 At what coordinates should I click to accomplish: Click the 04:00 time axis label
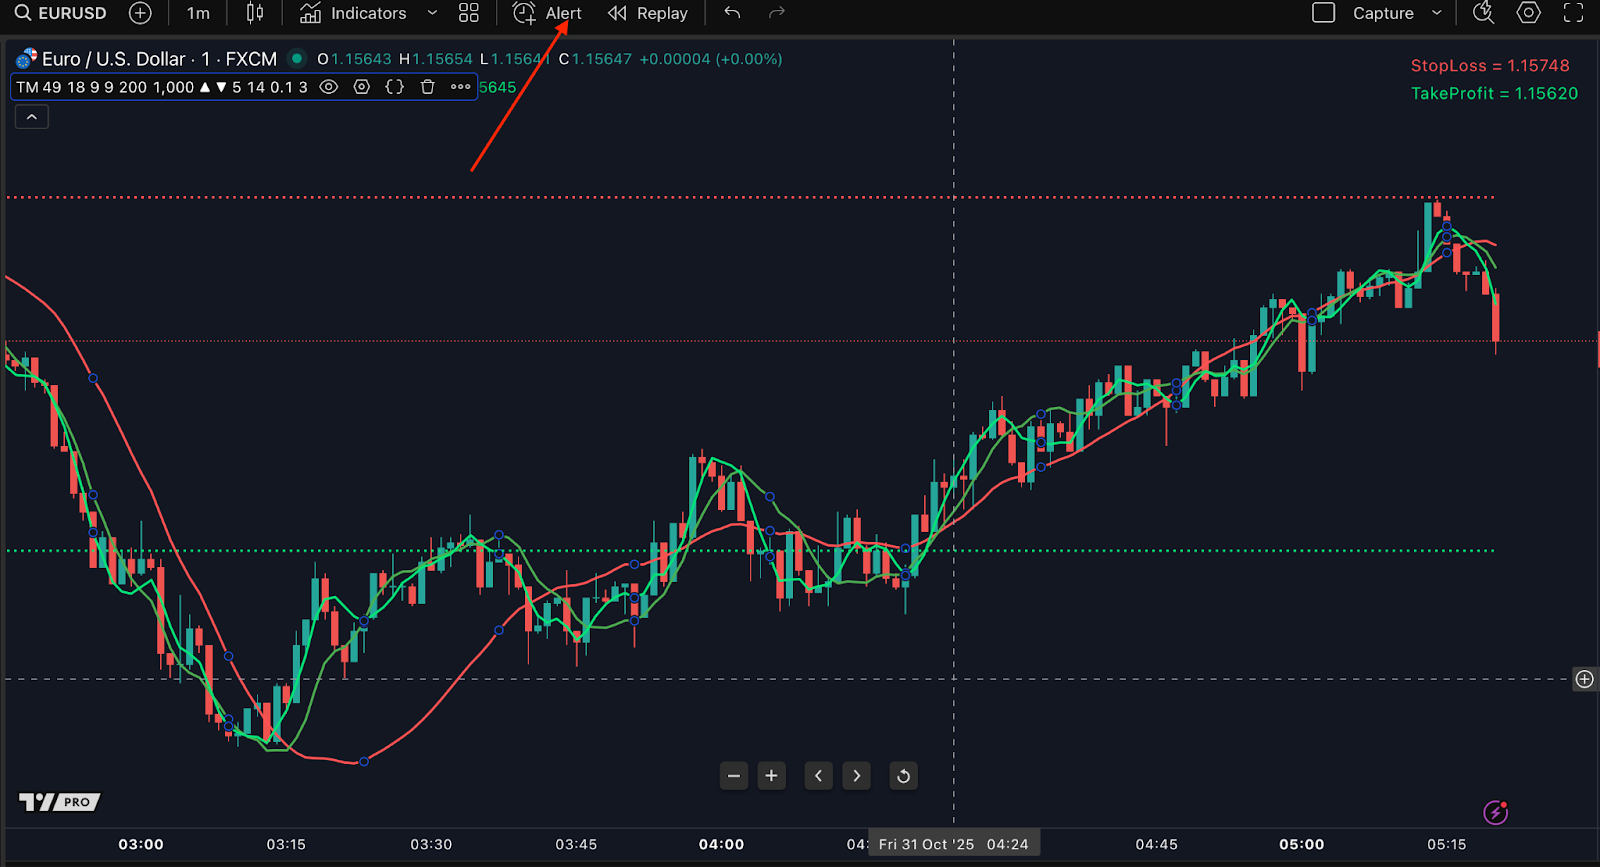click(x=721, y=844)
